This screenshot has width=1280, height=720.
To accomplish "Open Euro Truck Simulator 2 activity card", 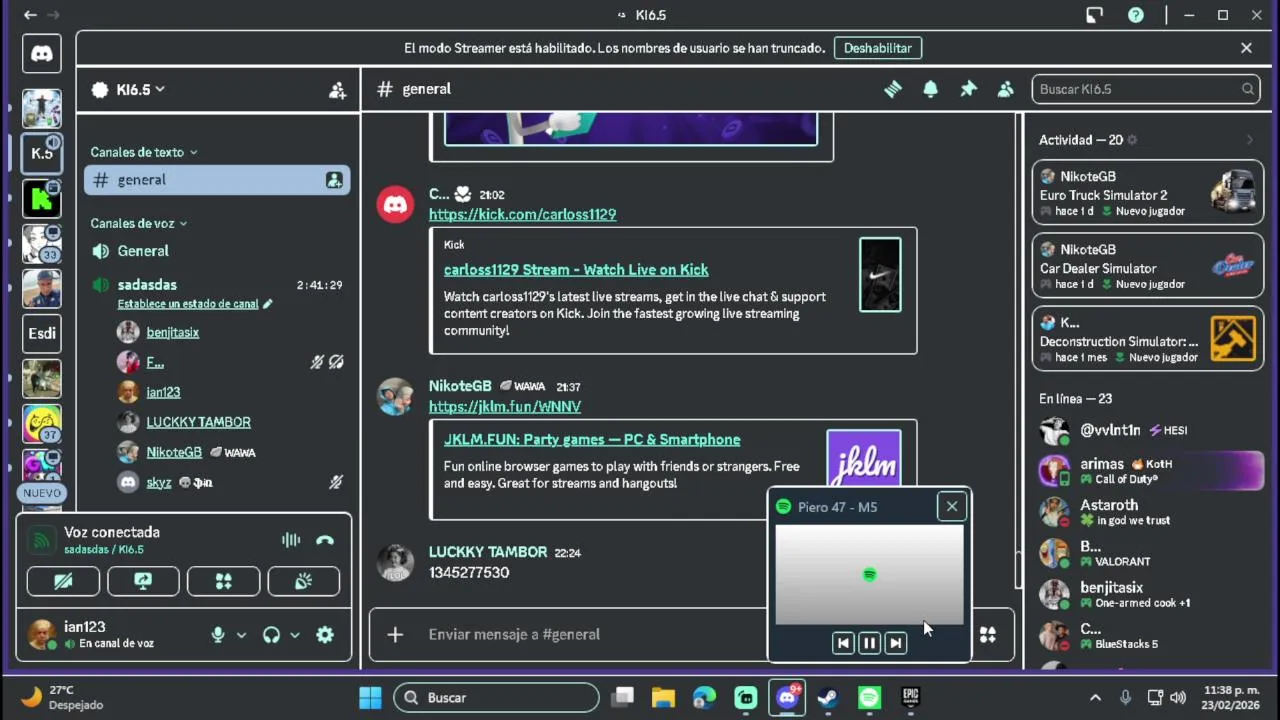I will [x=1148, y=193].
